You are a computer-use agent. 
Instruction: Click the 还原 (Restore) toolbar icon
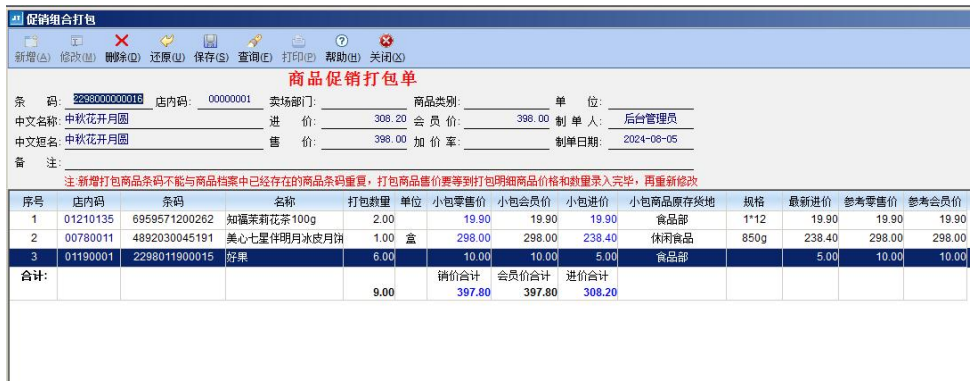(x=167, y=41)
